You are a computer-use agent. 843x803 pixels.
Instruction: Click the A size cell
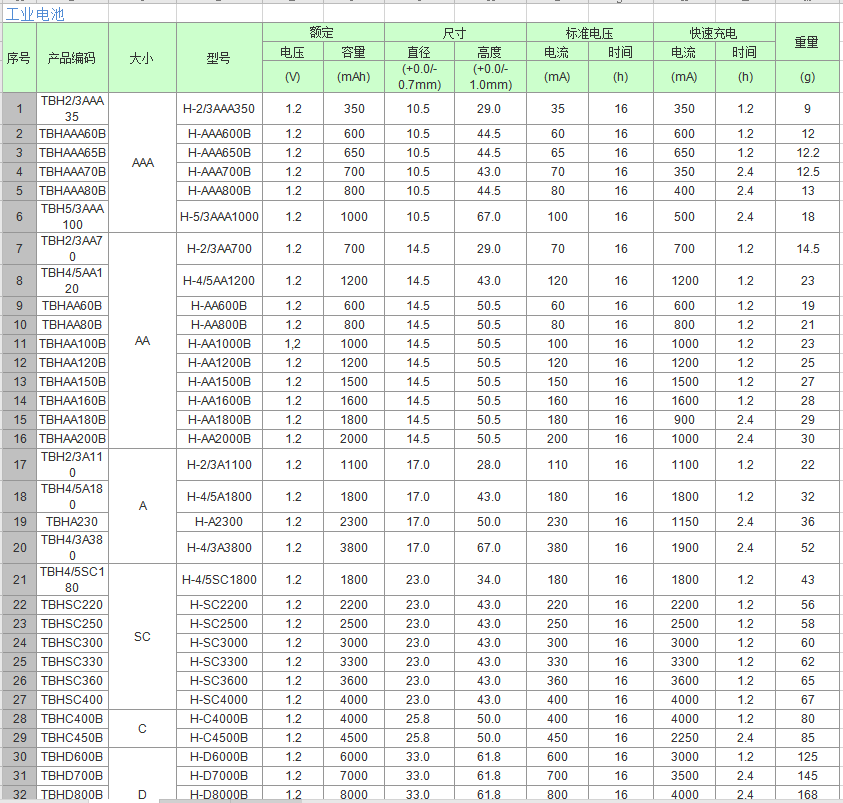click(x=142, y=506)
